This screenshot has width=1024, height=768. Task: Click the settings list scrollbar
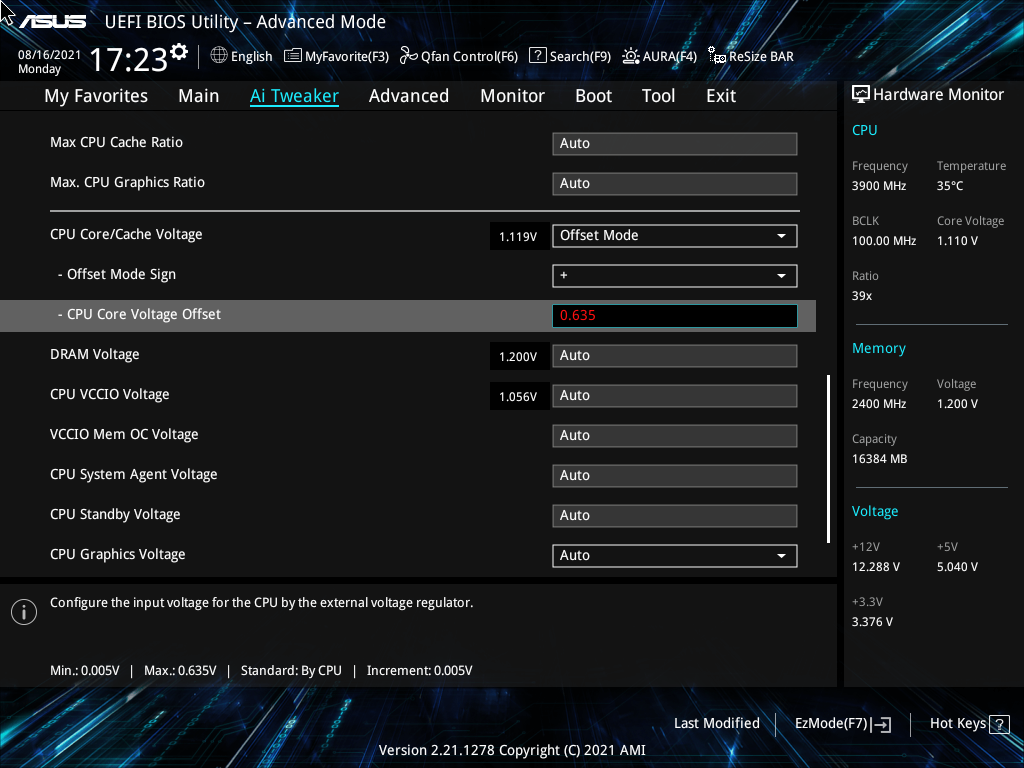point(828,459)
